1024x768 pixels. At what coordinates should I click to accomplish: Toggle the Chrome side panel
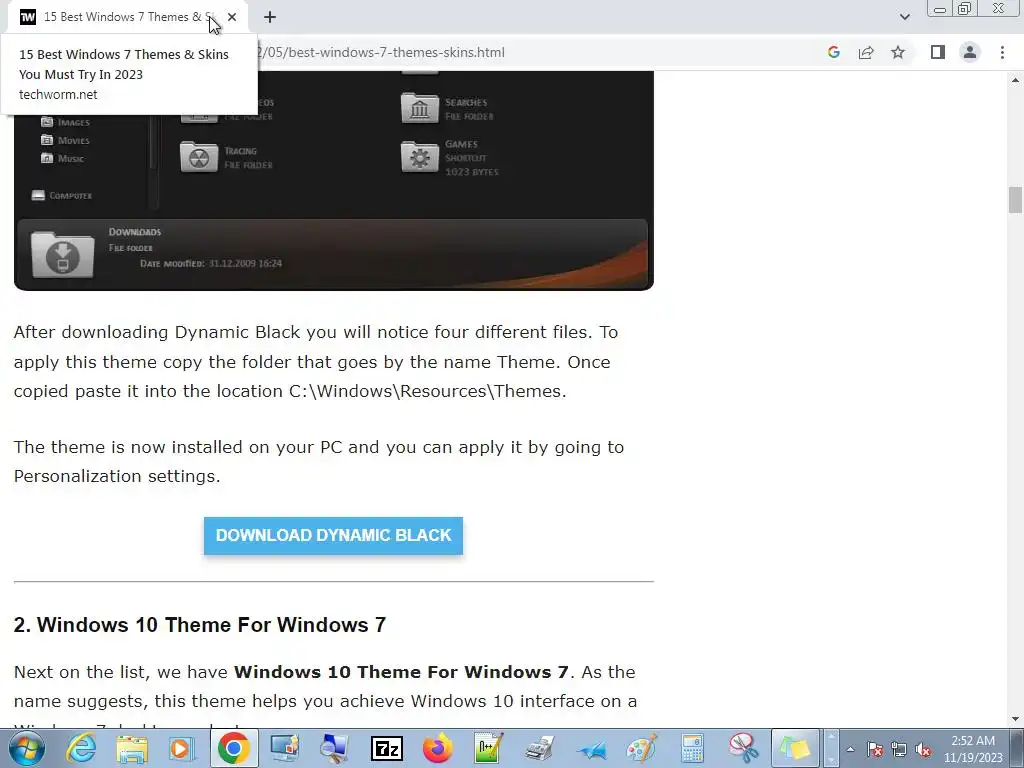(938, 52)
